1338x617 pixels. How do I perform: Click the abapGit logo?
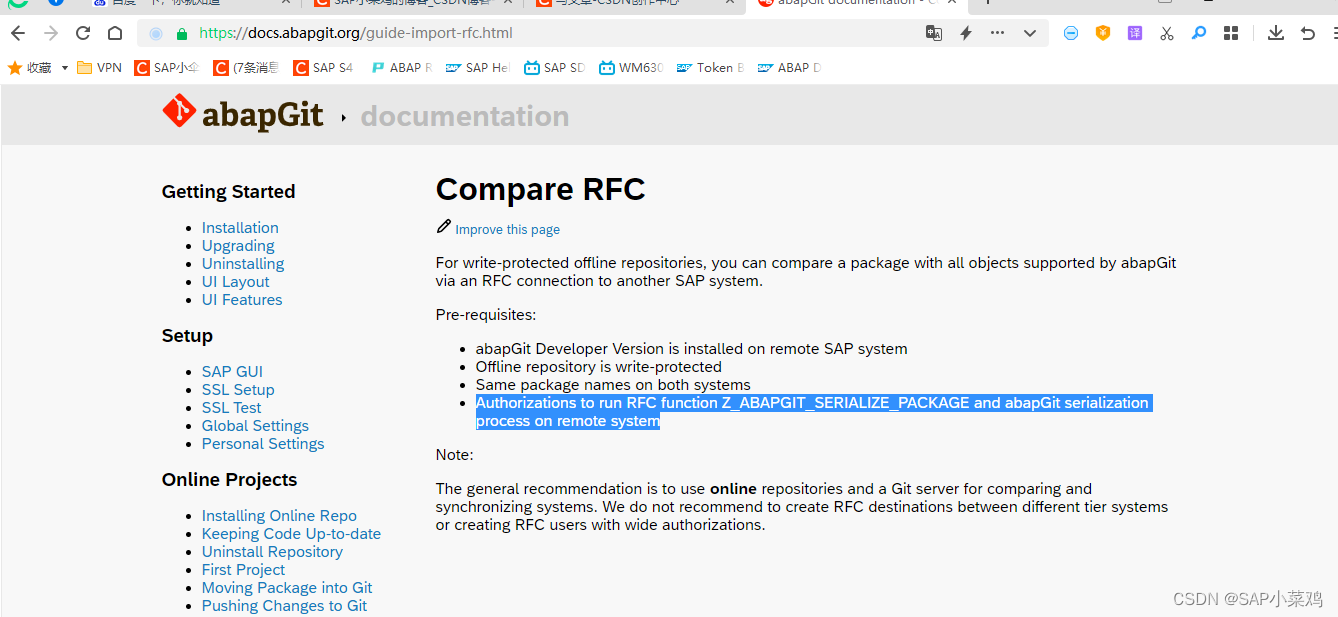pos(243,114)
